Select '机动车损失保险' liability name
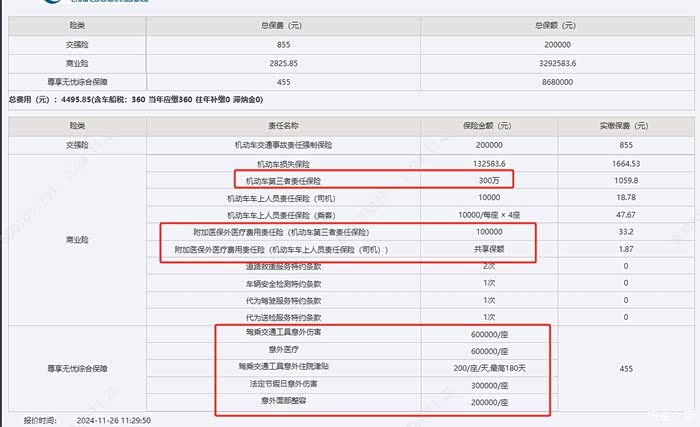The height and width of the screenshot is (427, 700). click(x=283, y=164)
